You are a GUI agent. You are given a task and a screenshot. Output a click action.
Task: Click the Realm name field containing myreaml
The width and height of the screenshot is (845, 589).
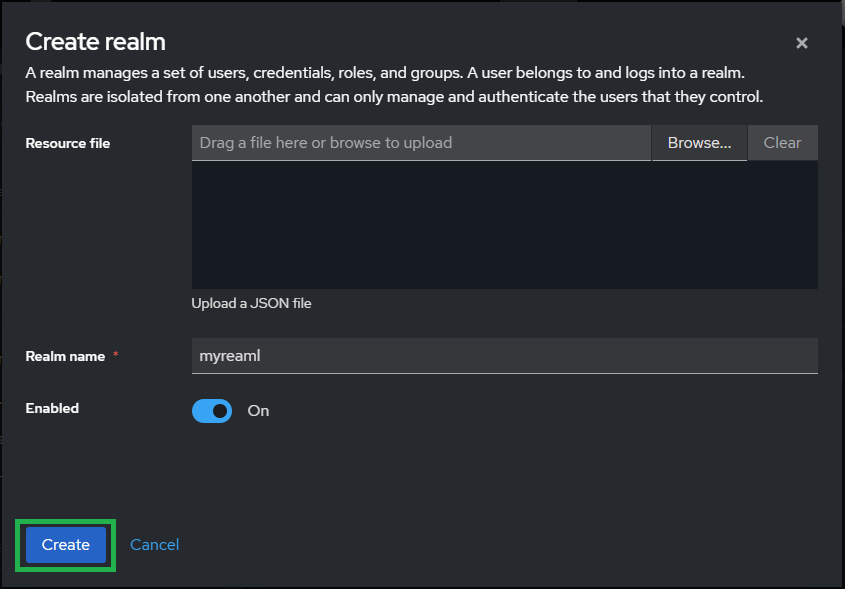[x=504, y=356]
